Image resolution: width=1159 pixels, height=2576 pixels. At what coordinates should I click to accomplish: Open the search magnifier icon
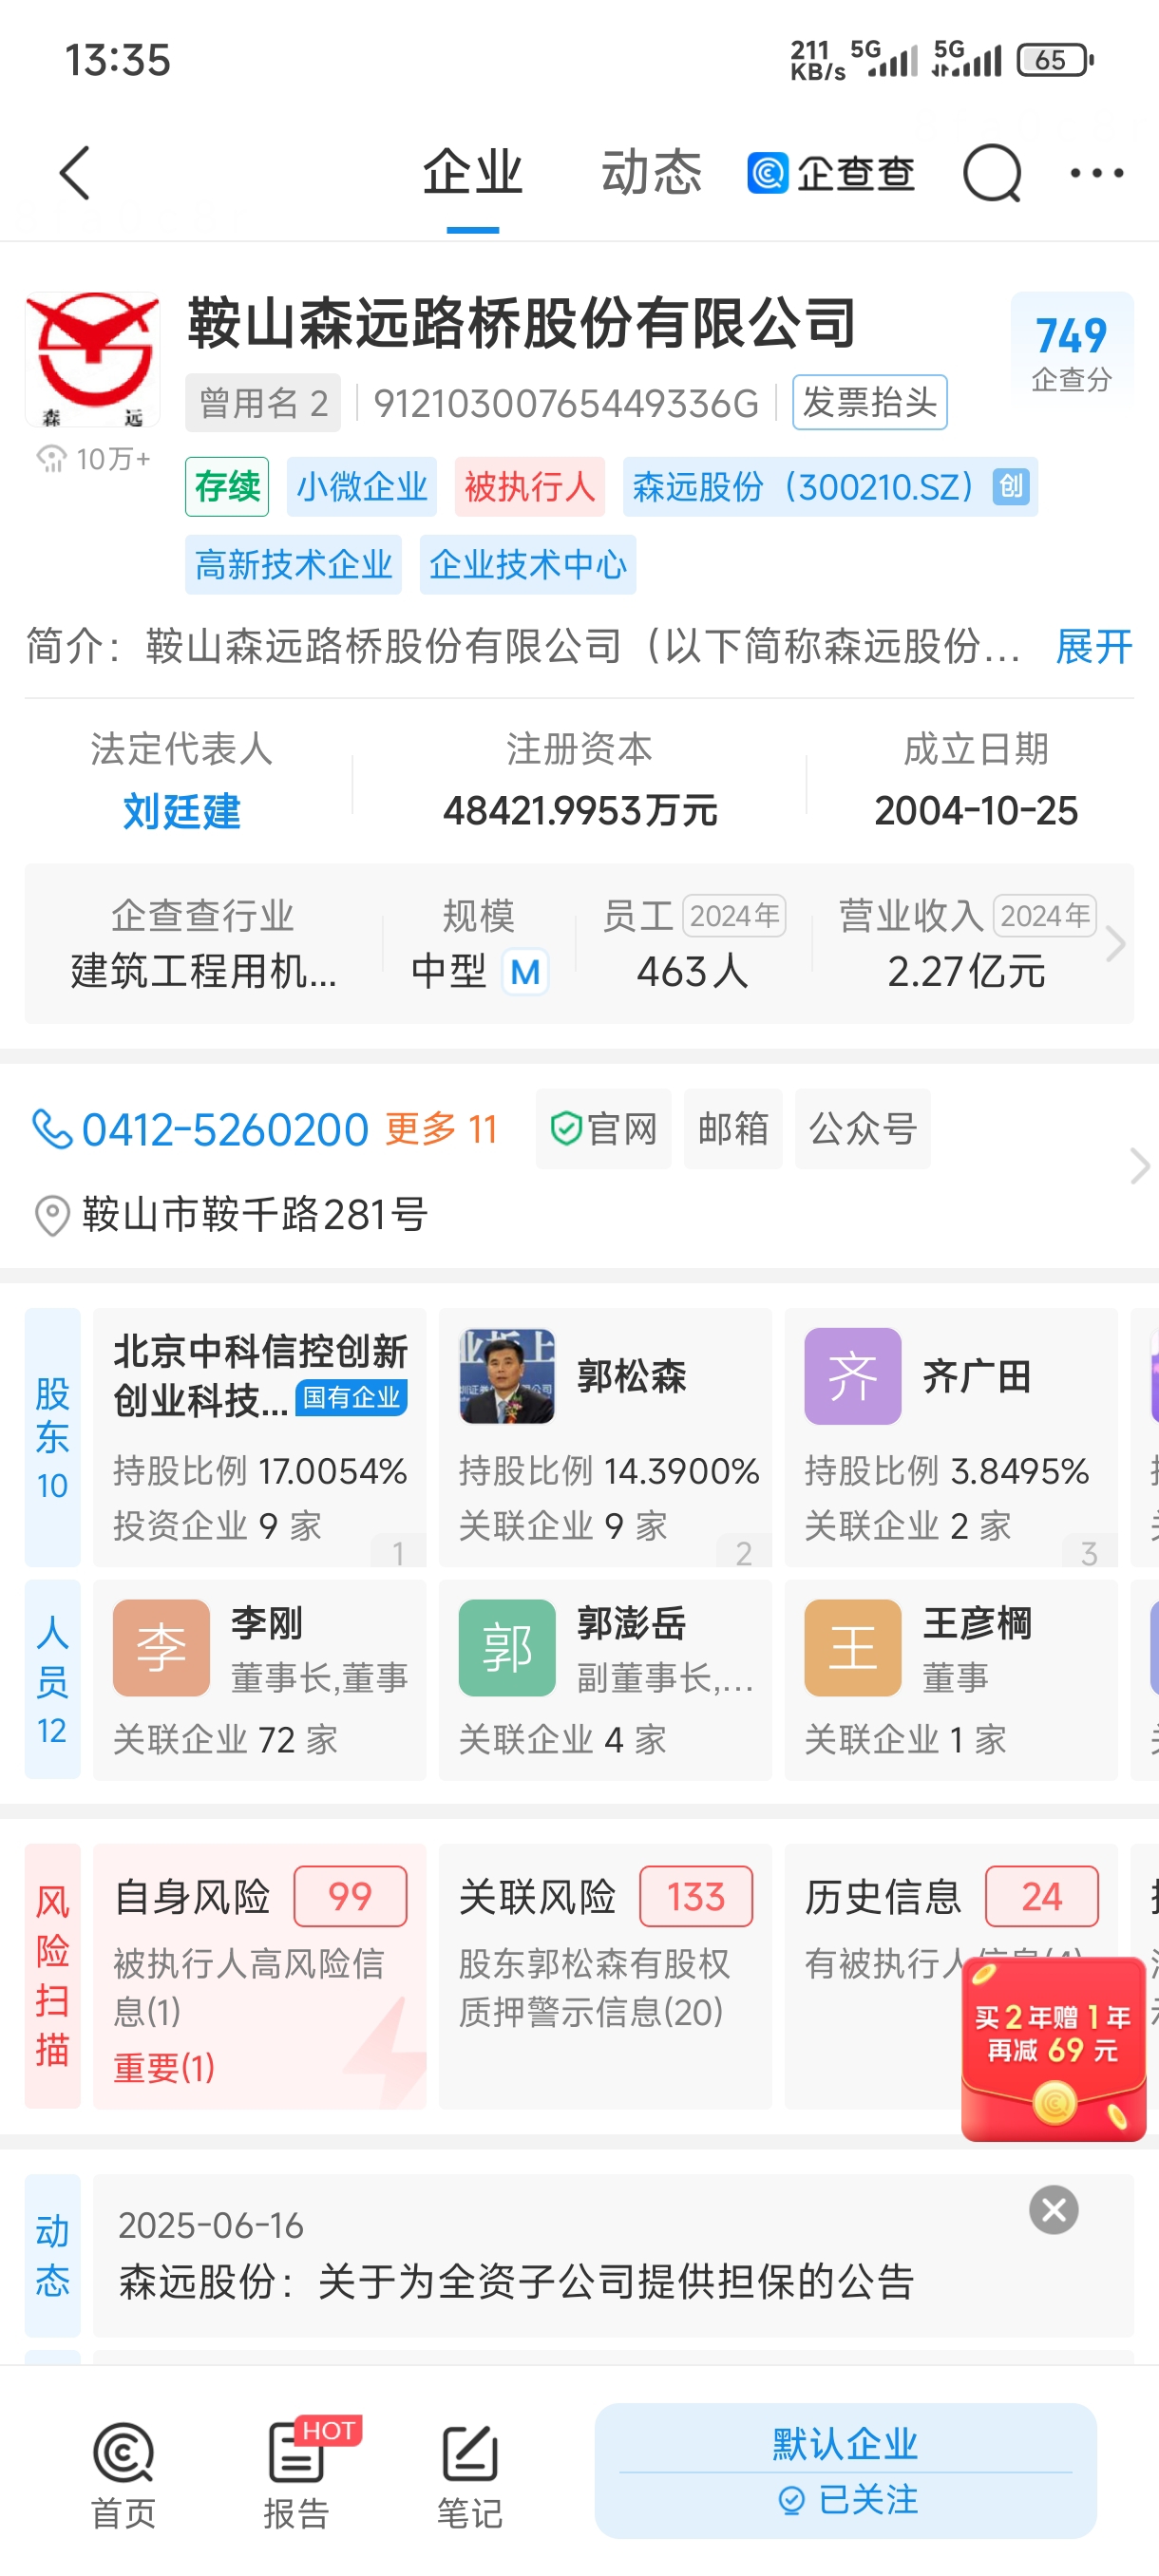pyautogui.click(x=991, y=173)
